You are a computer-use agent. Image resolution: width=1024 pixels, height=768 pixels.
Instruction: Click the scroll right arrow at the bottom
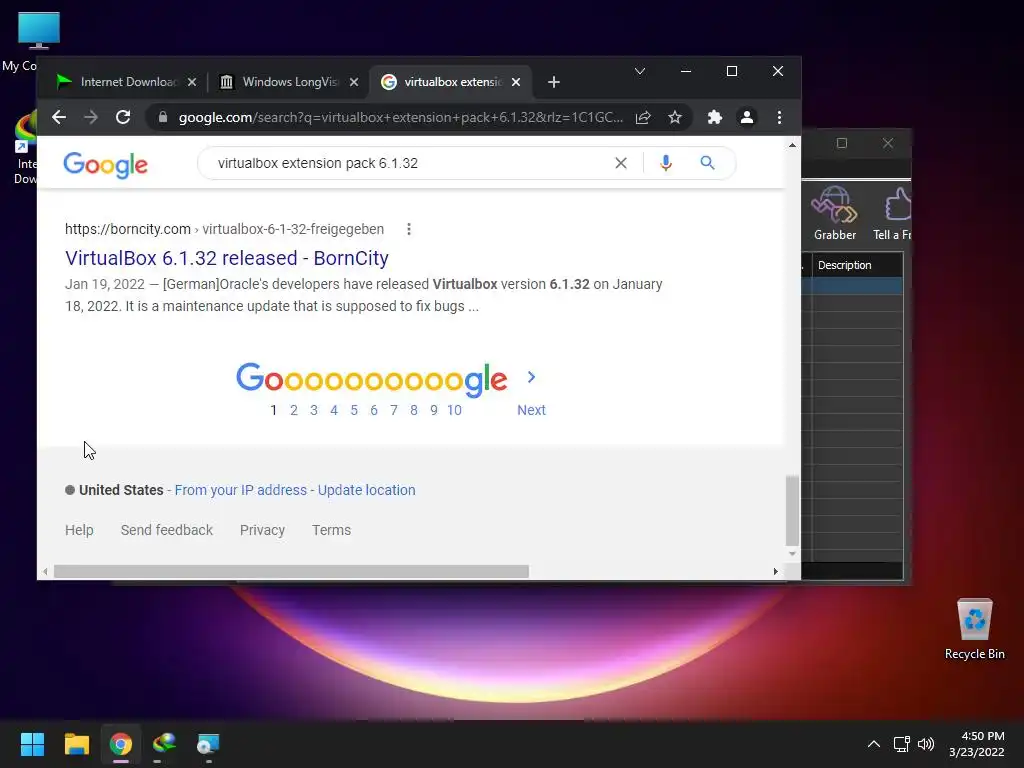pyautogui.click(x=775, y=571)
